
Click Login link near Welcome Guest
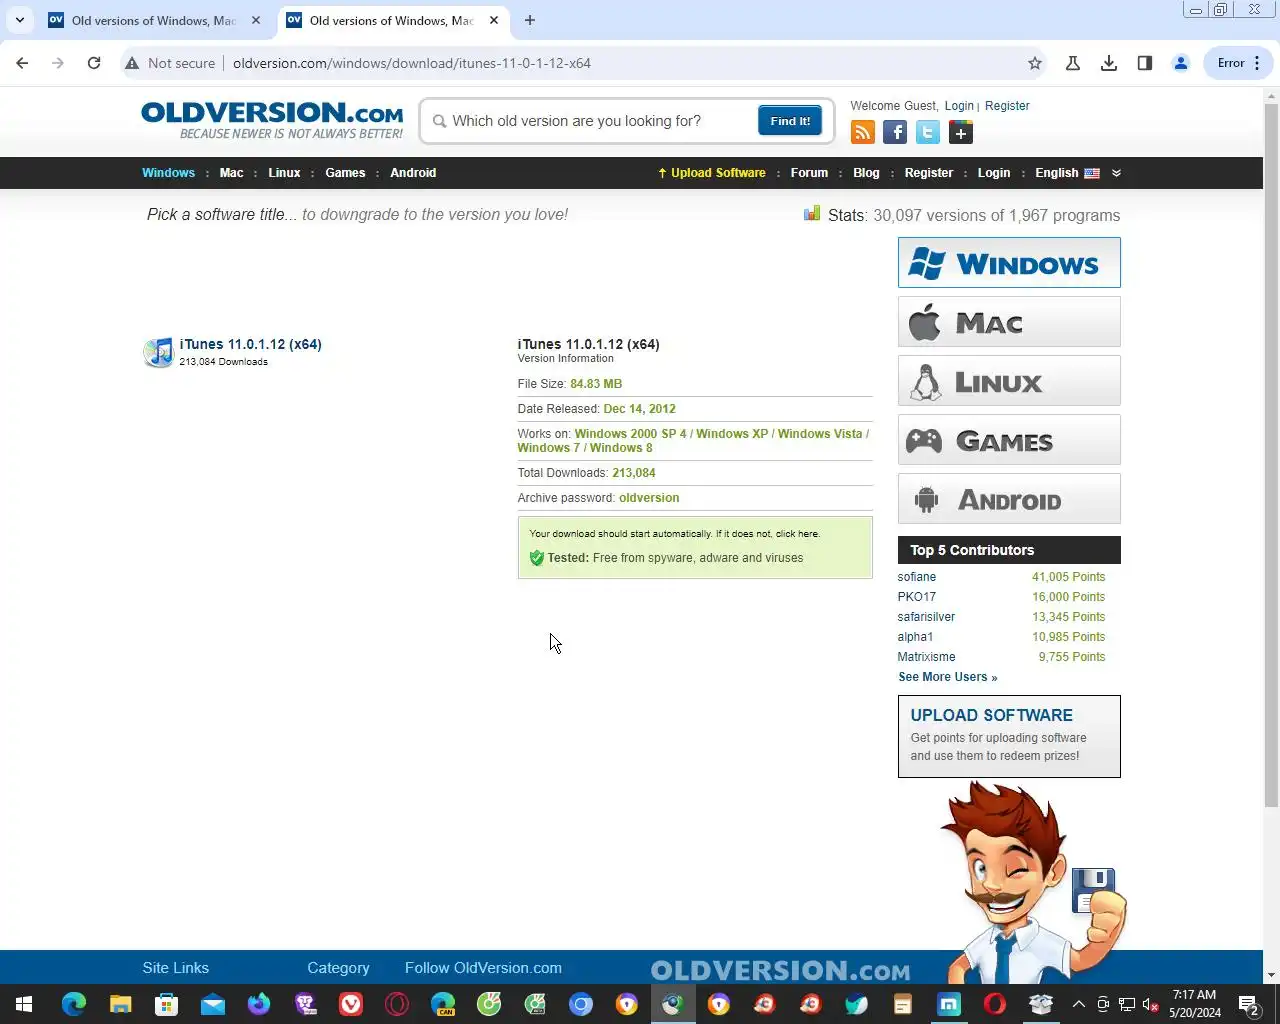click(959, 106)
